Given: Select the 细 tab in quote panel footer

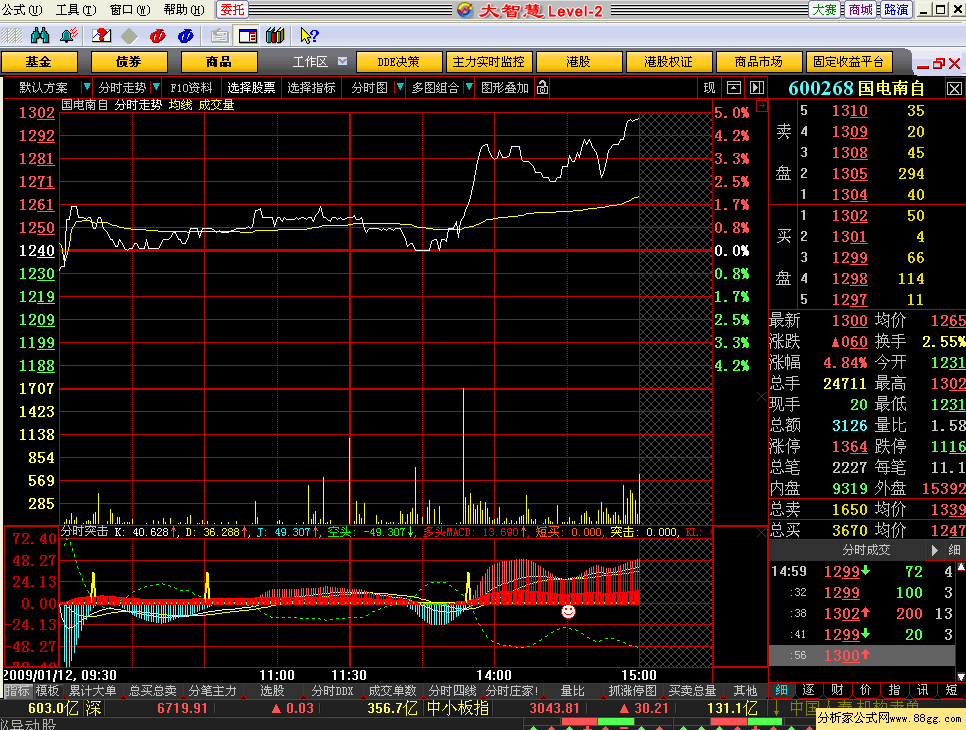Looking at the screenshot, I should pyautogui.click(x=782, y=690).
